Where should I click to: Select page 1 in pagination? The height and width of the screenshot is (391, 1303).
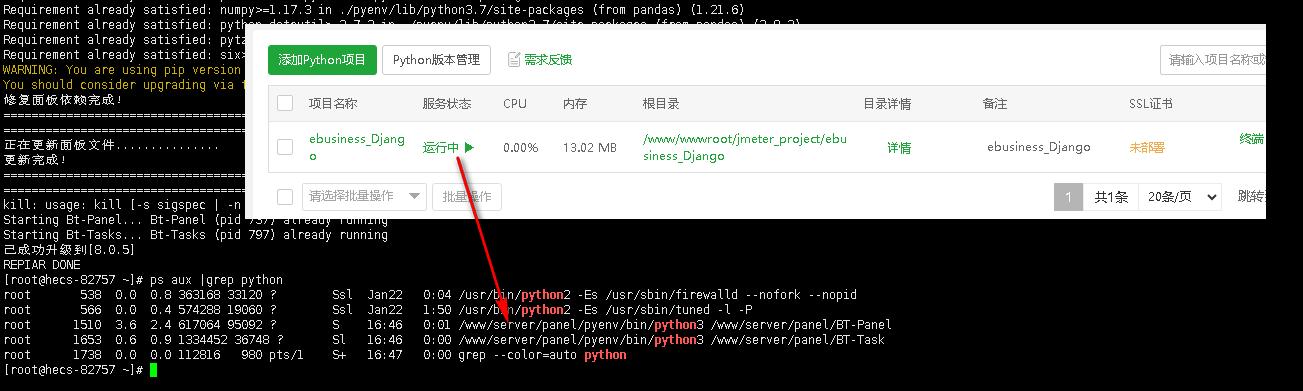tap(1068, 196)
